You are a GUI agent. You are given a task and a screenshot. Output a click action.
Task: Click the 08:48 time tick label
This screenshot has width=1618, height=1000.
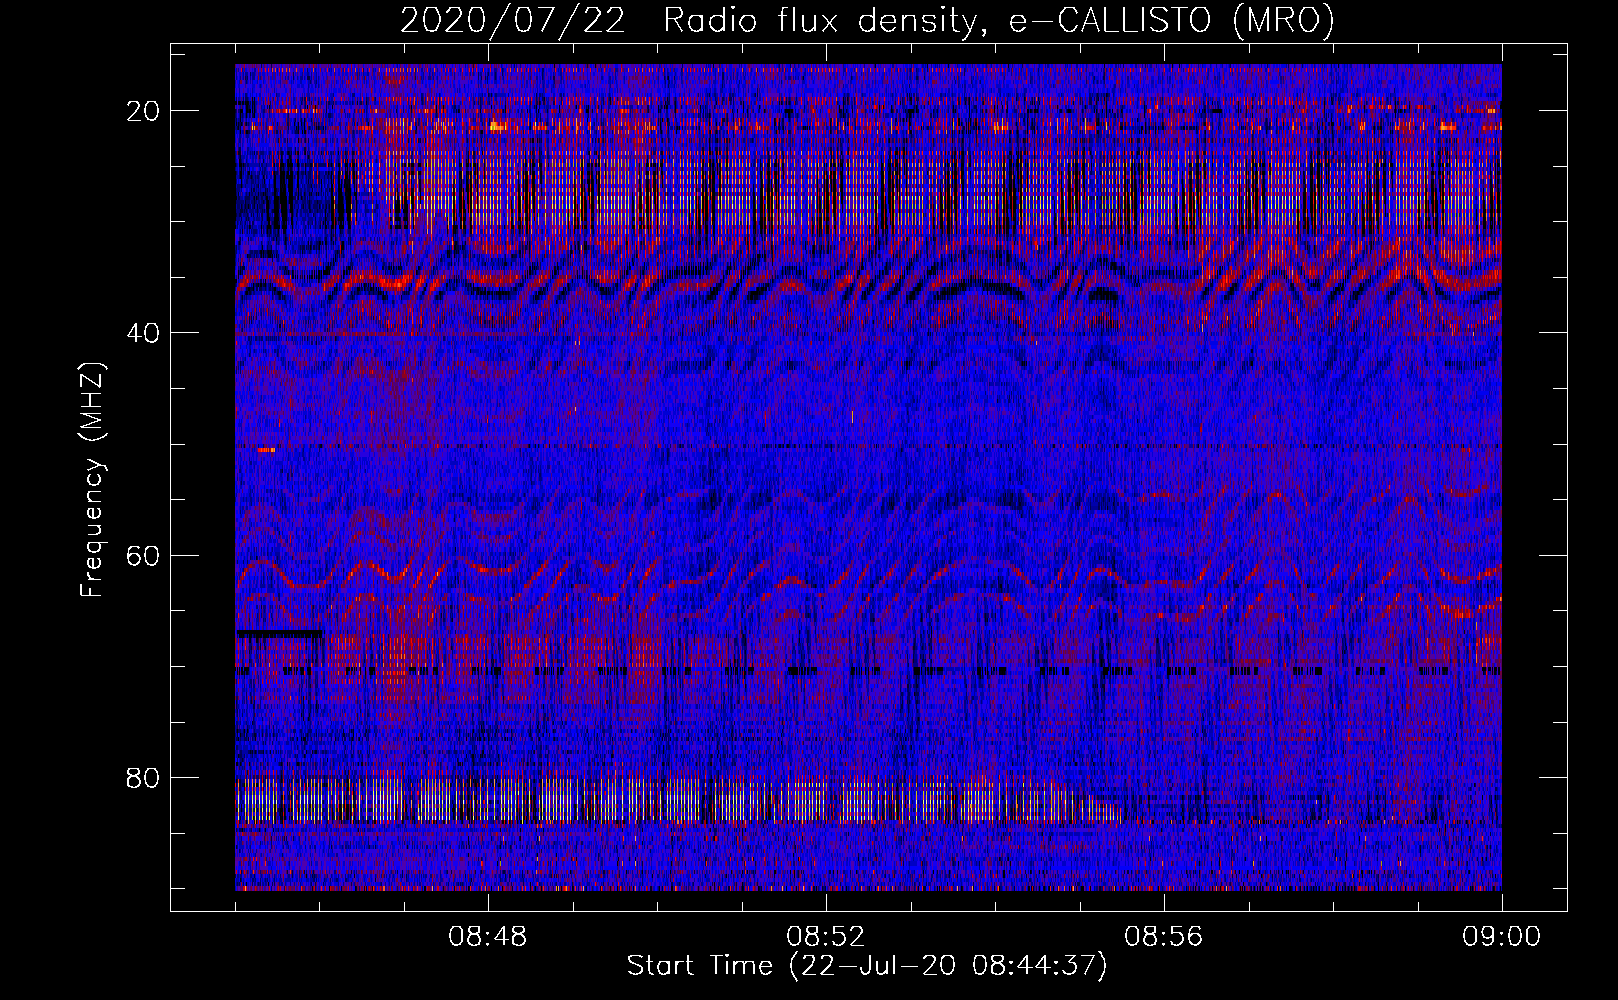488,937
